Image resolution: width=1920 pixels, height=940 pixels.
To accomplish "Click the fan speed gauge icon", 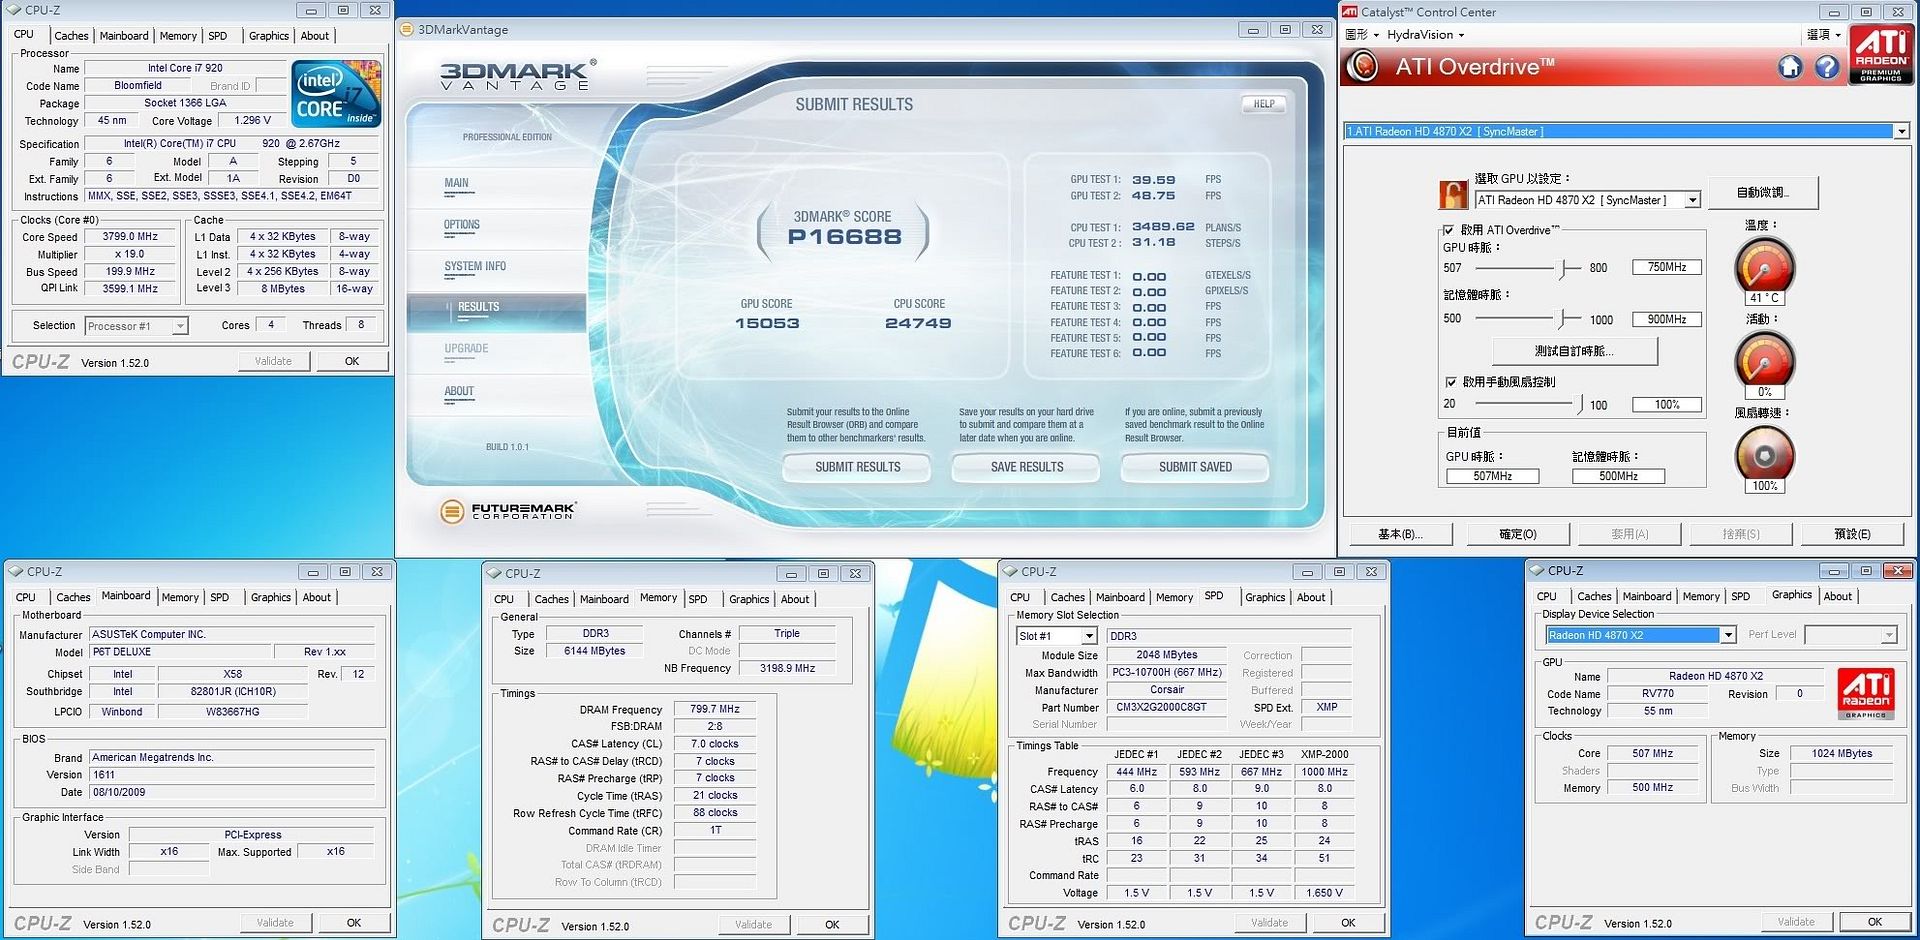I will 1764,455.
